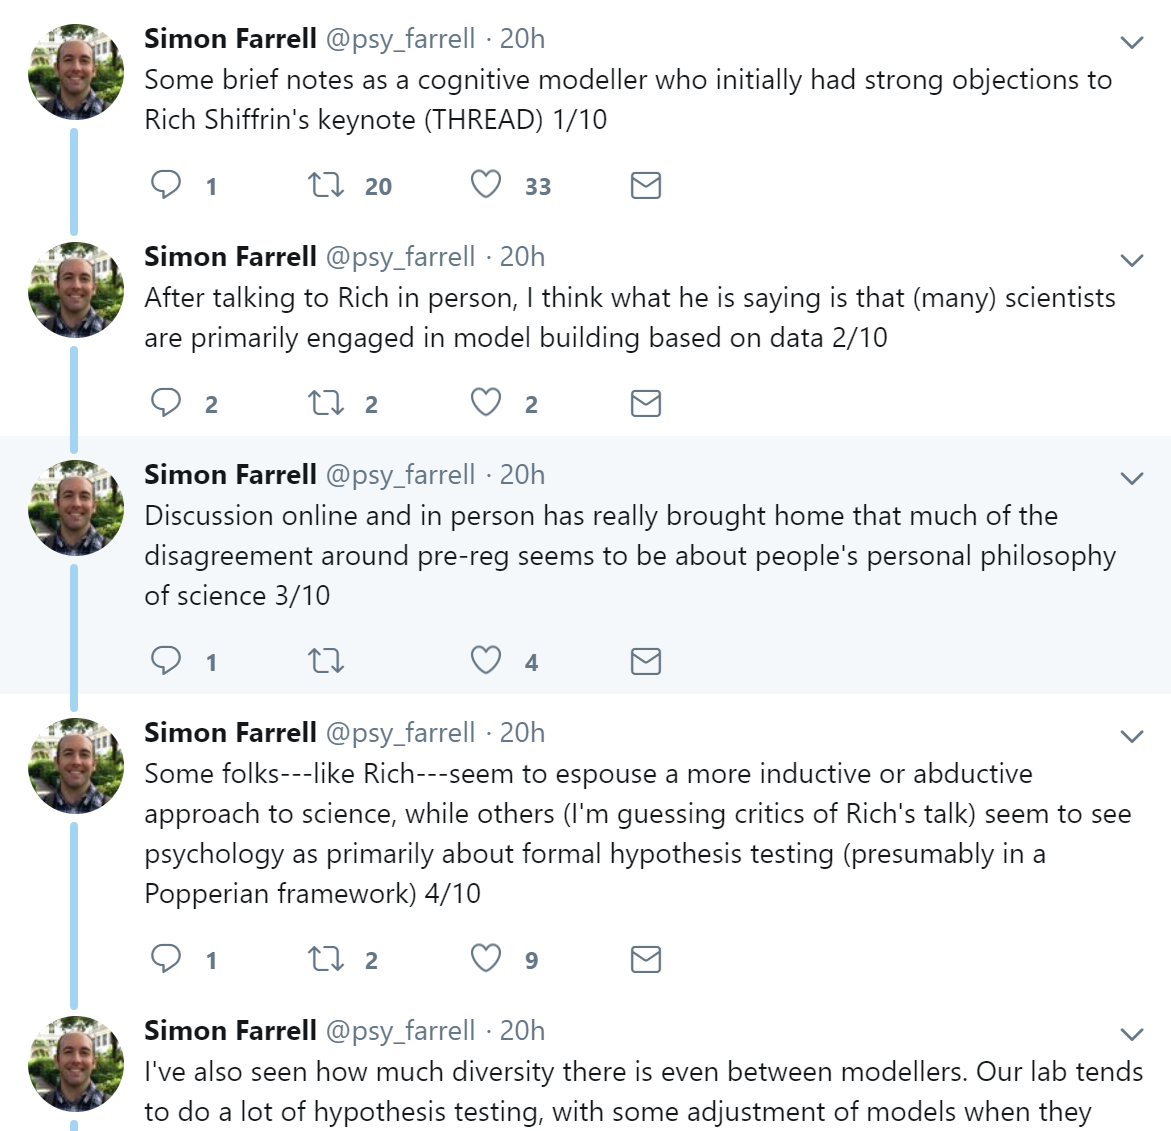1171x1131 pixels.
Task: Like the tweet with 33 likes
Action: (x=486, y=185)
